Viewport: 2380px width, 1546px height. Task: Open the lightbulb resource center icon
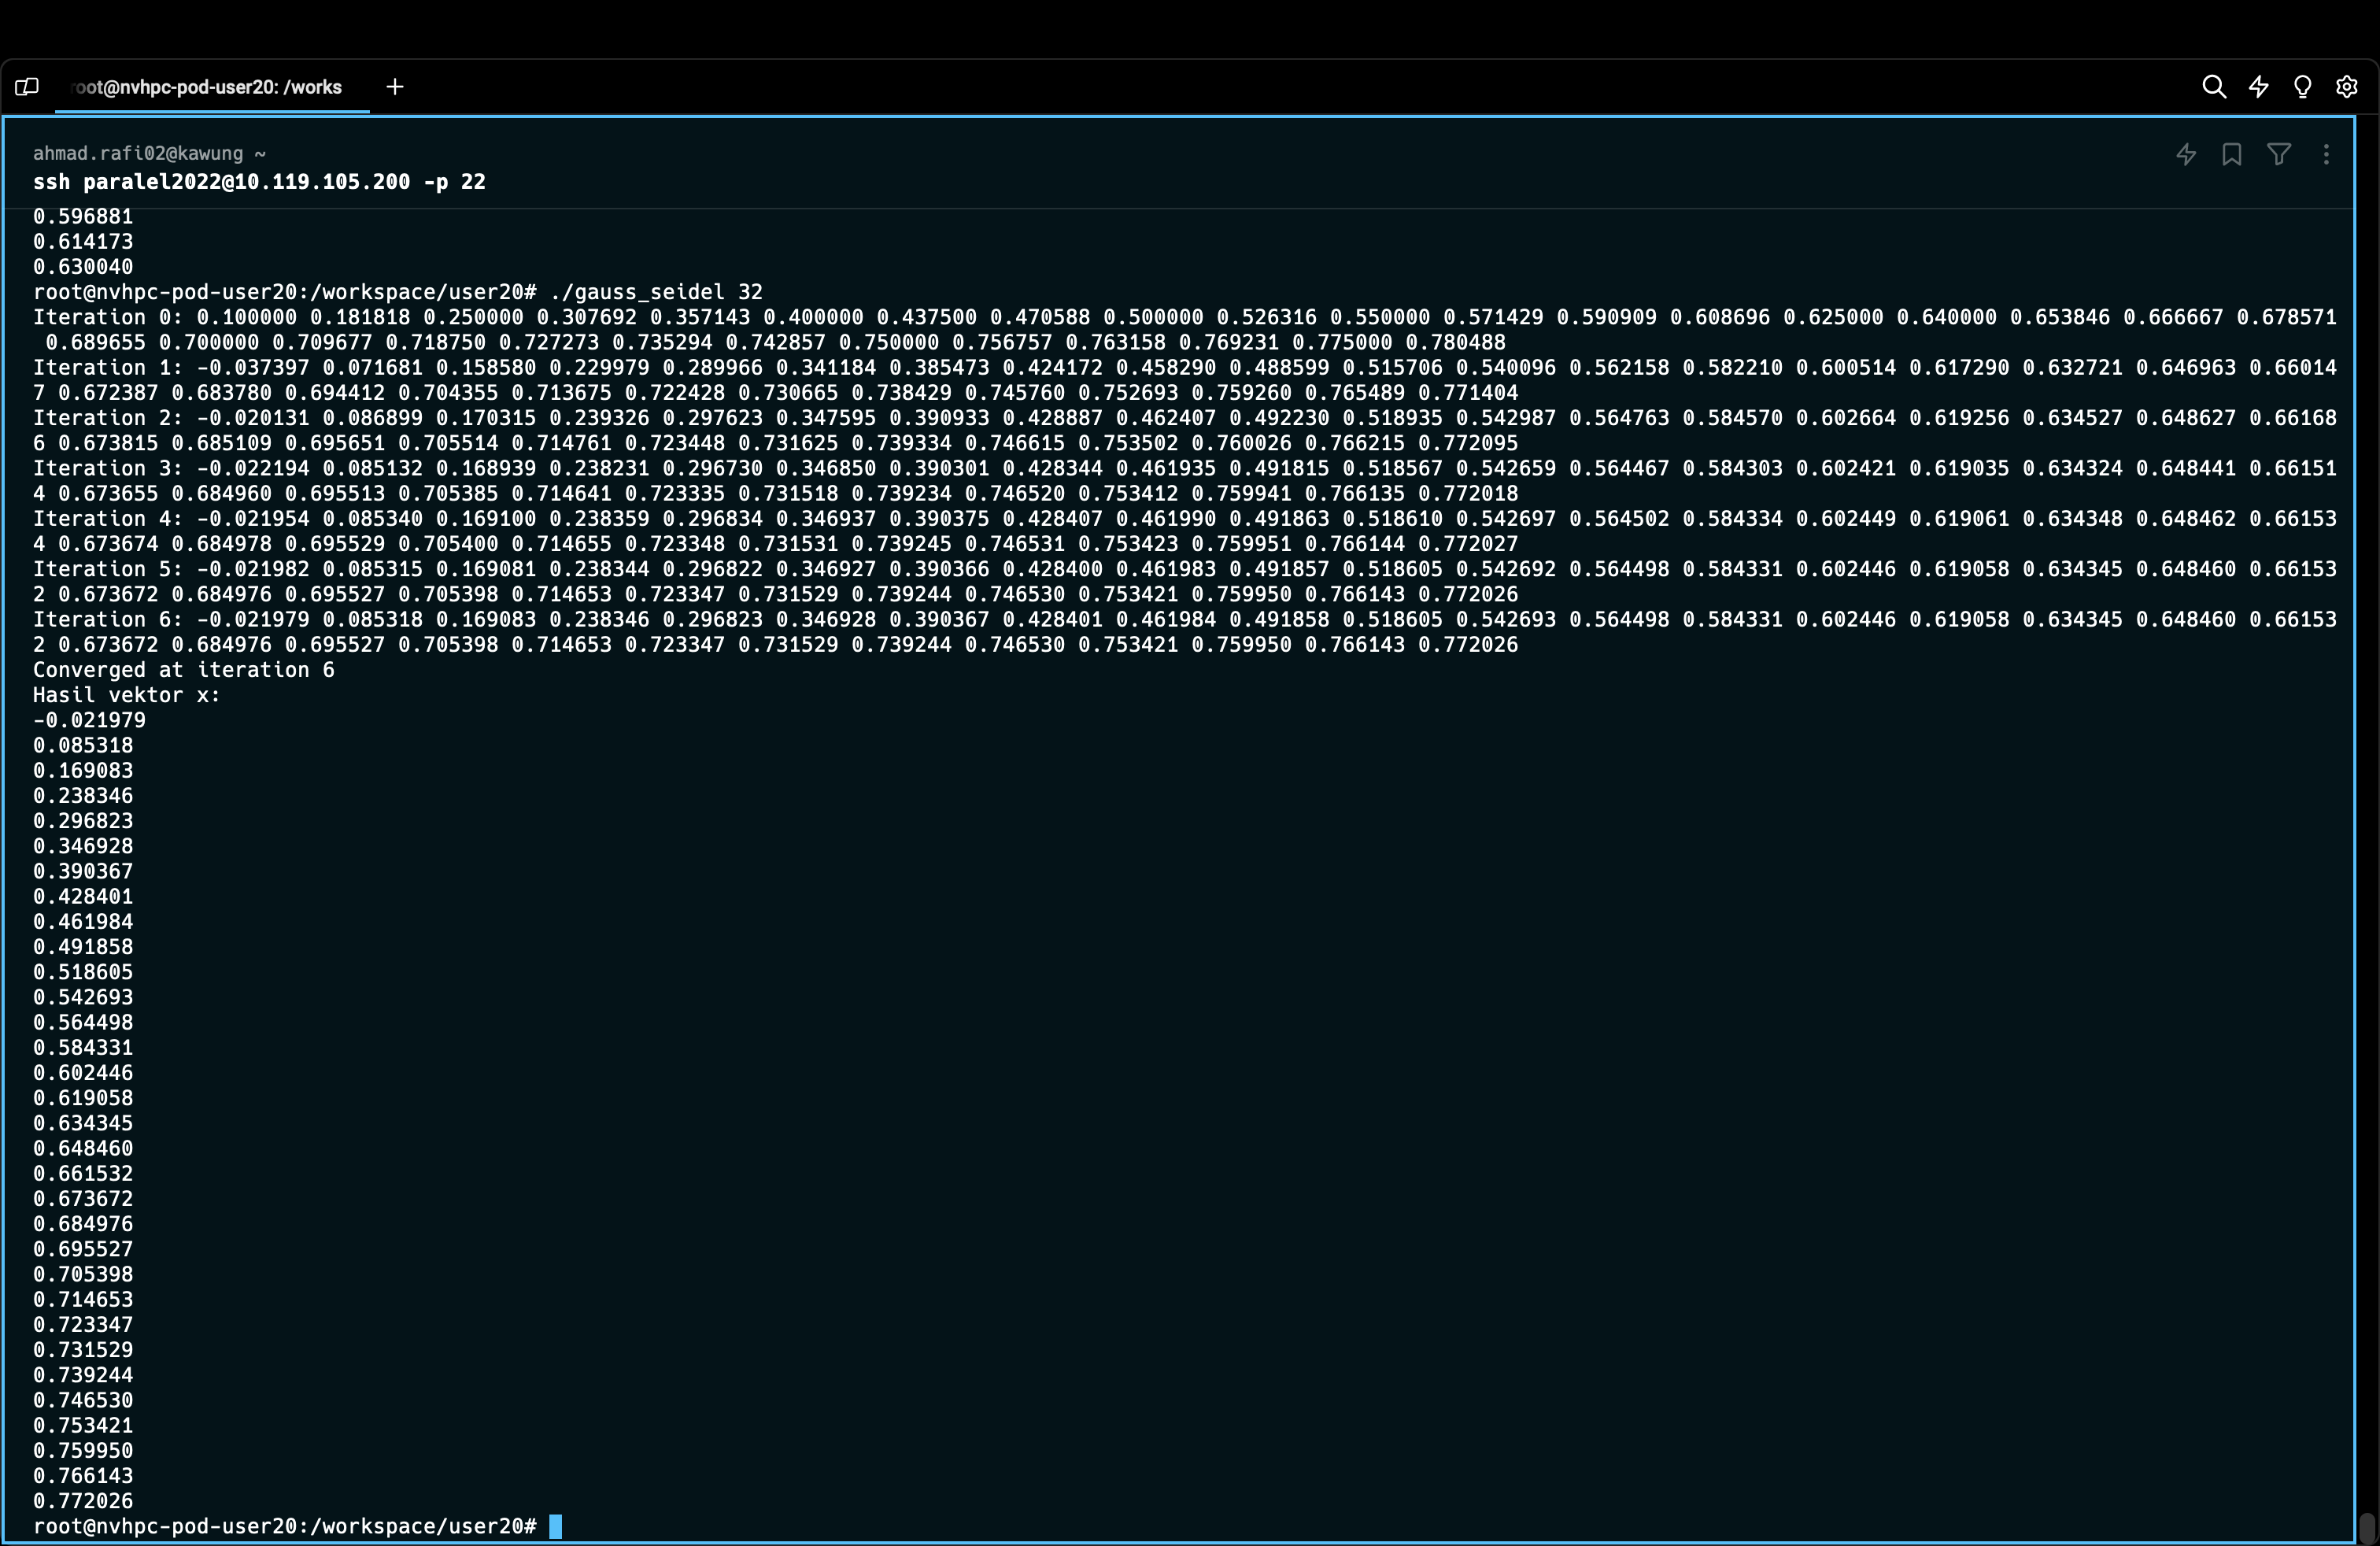pos(2302,87)
